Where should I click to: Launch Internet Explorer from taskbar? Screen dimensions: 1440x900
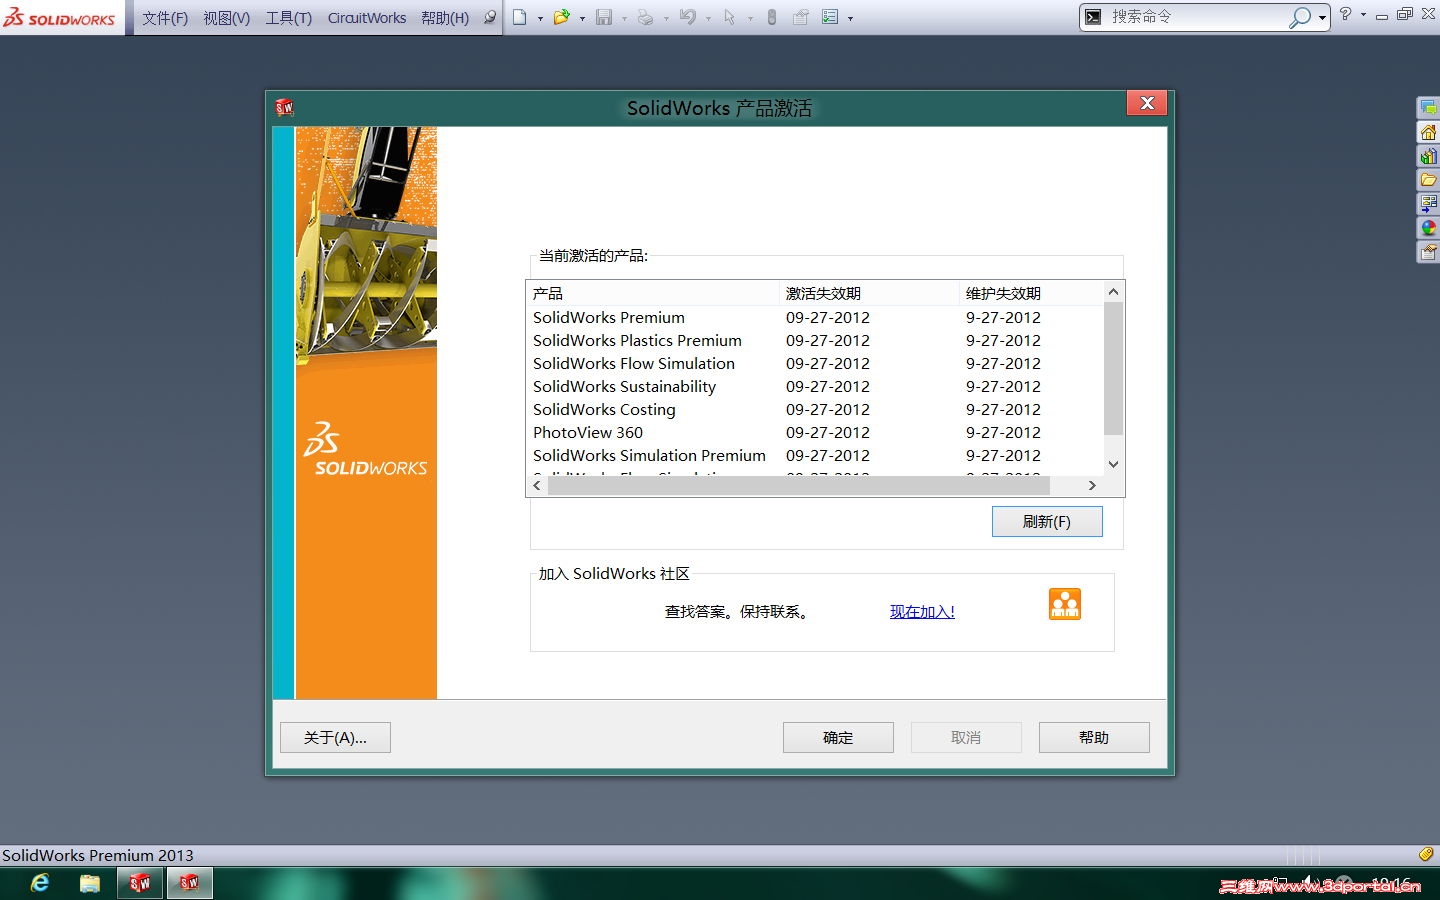[40, 883]
